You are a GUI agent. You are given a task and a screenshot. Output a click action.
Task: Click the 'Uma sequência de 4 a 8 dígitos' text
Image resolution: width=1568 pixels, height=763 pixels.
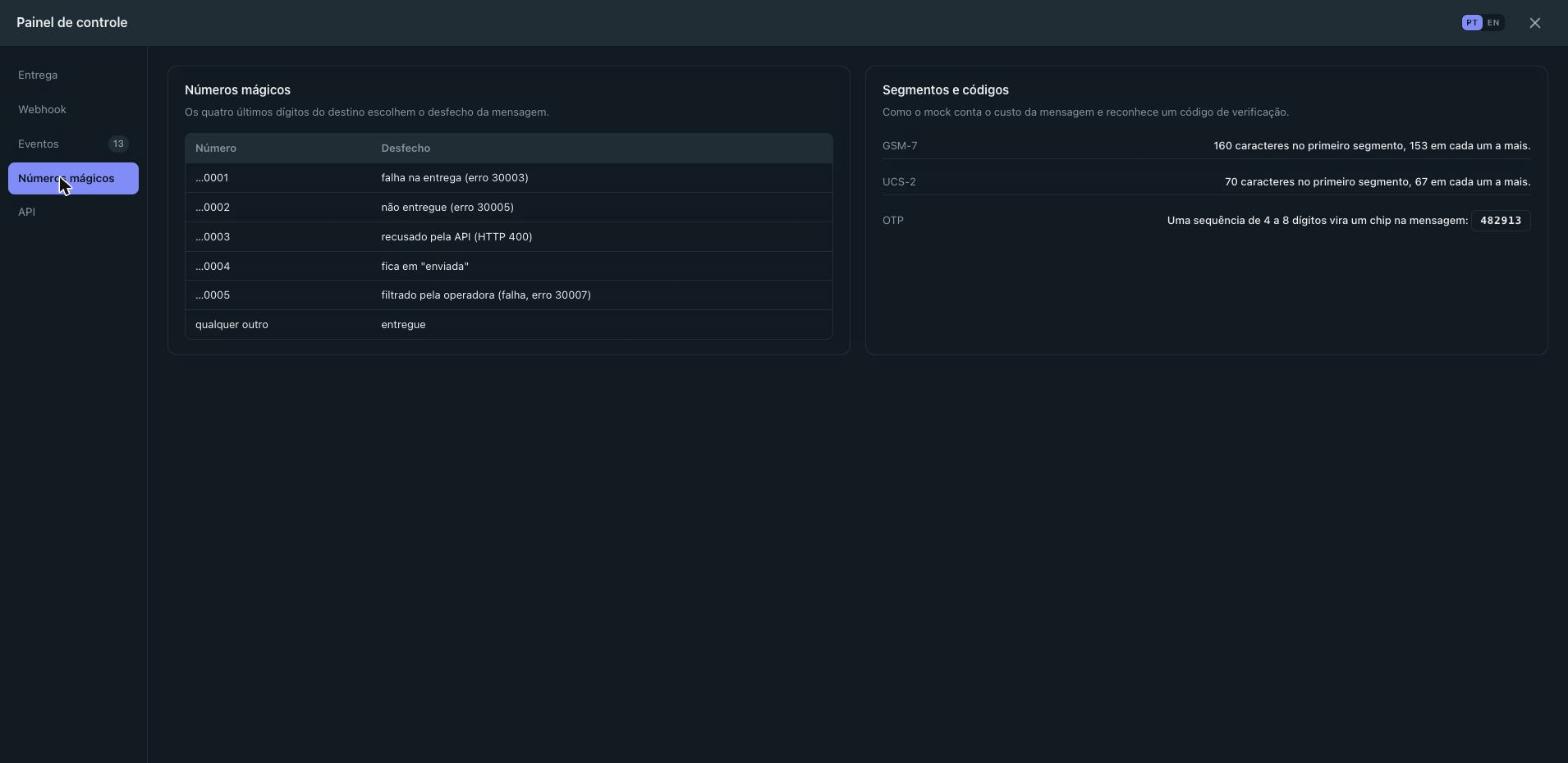click(x=1317, y=220)
